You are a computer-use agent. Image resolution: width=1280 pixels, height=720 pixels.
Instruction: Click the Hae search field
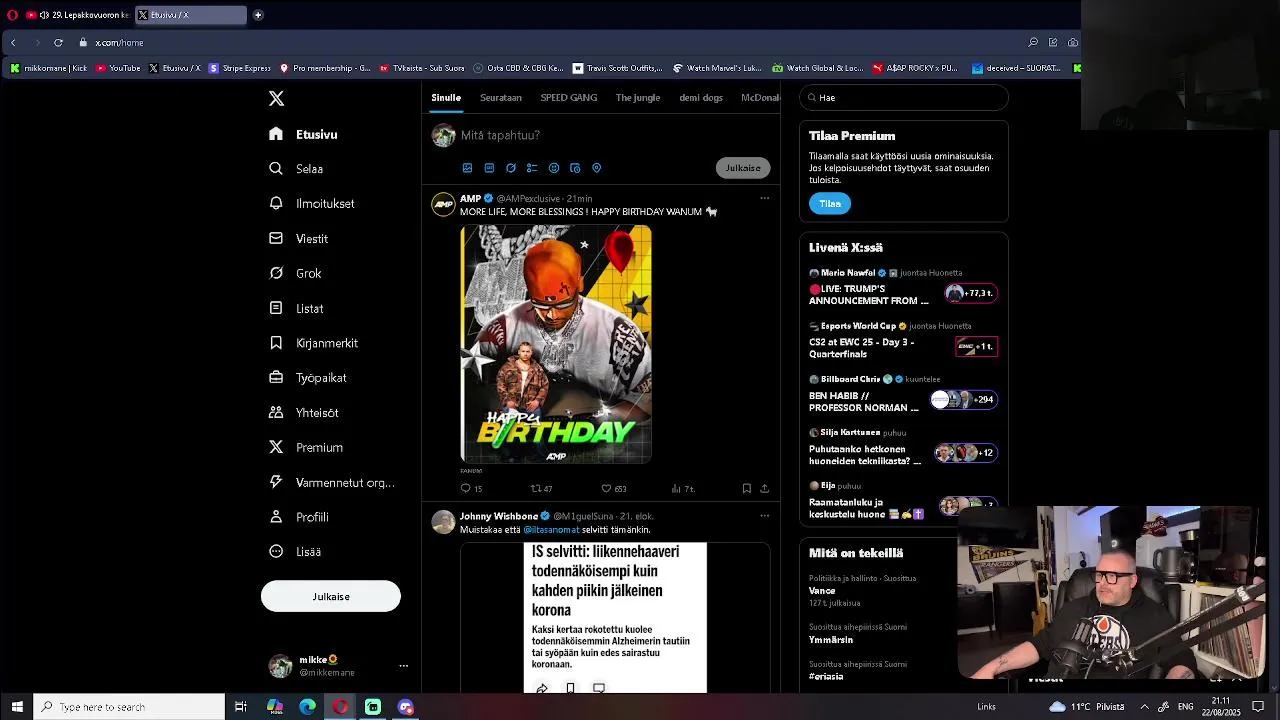pyautogui.click(x=904, y=97)
